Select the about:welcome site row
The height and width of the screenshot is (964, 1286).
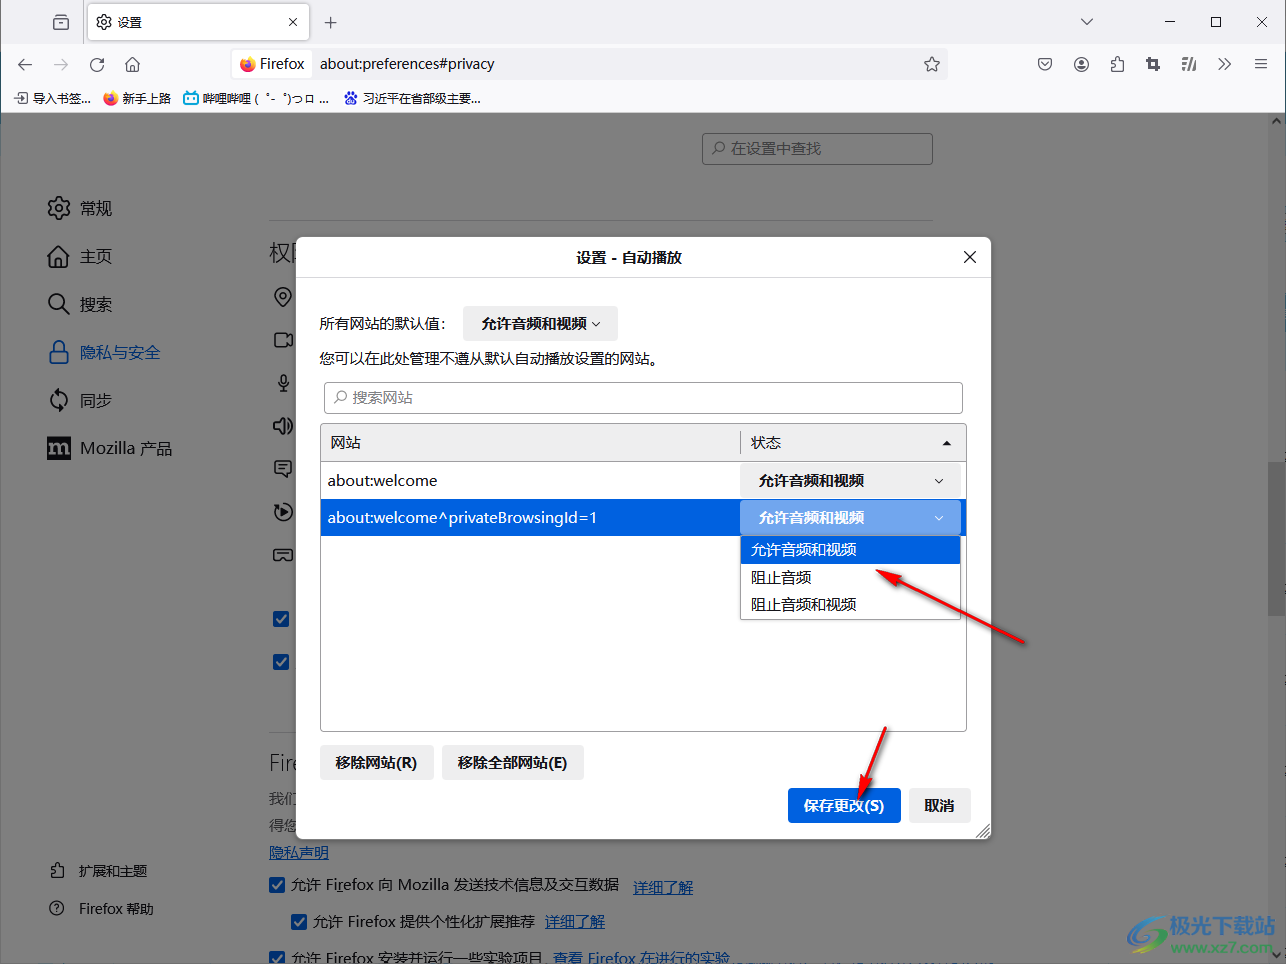pos(530,480)
